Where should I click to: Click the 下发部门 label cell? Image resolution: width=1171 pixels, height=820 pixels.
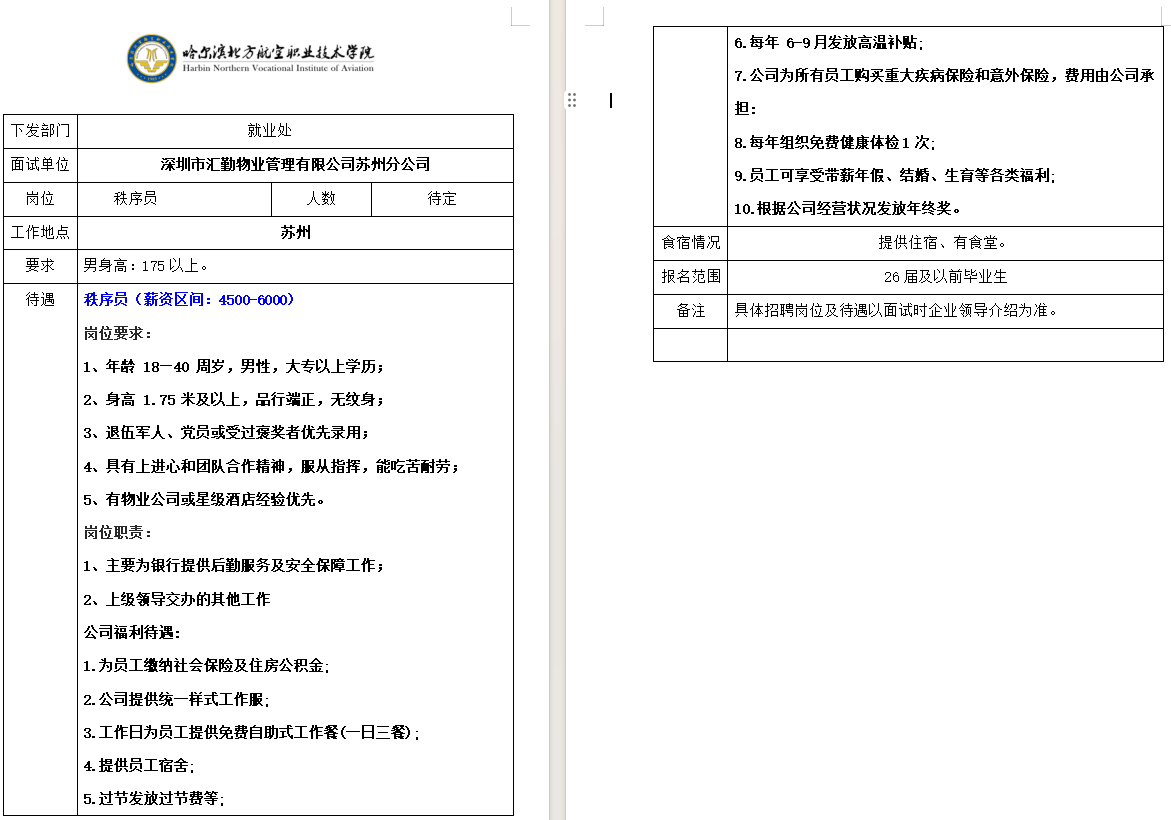pyautogui.click(x=41, y=131)
